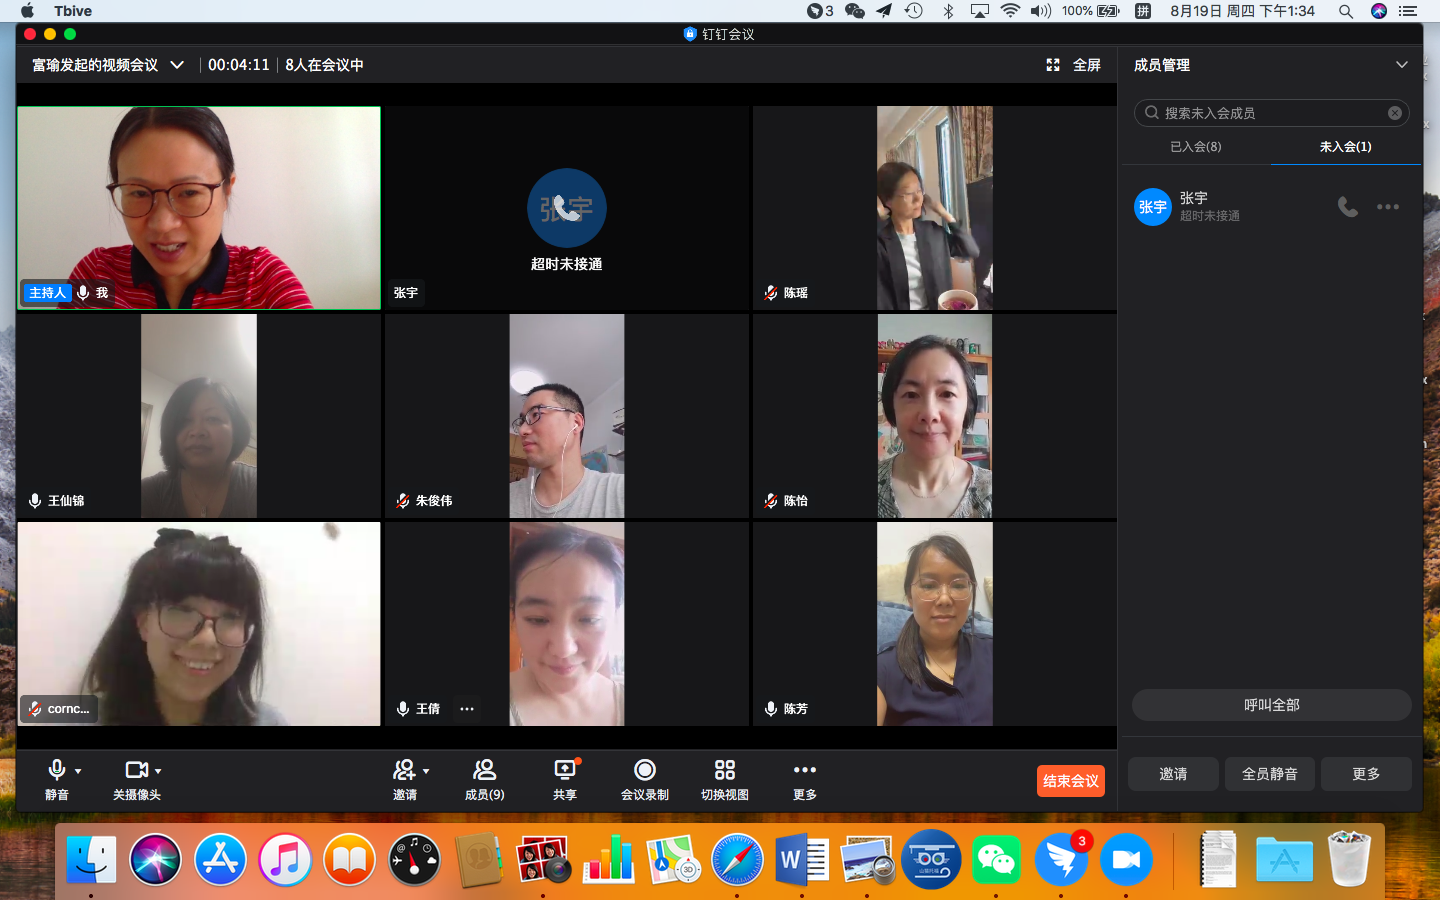Start screen sharing with 共享

click(x=565, y=779)
